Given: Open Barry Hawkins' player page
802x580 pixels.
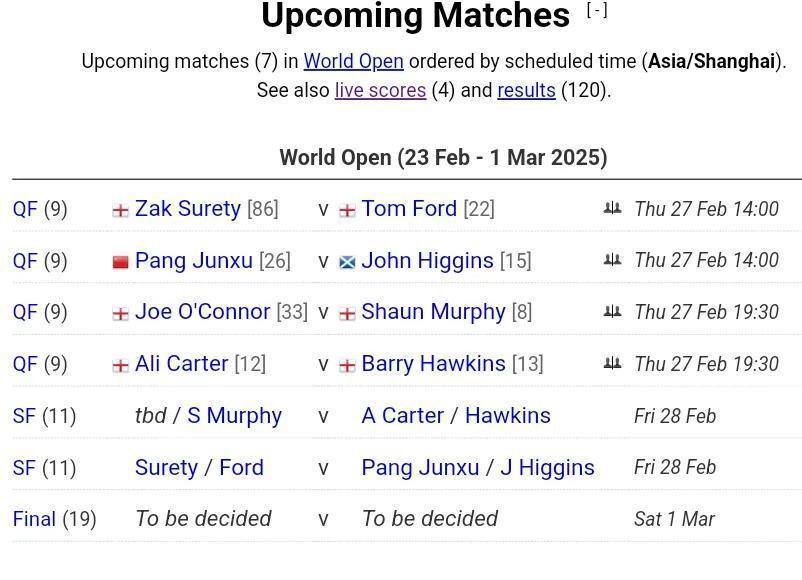Looking at the screenshot, I should [x=433, y=364].
